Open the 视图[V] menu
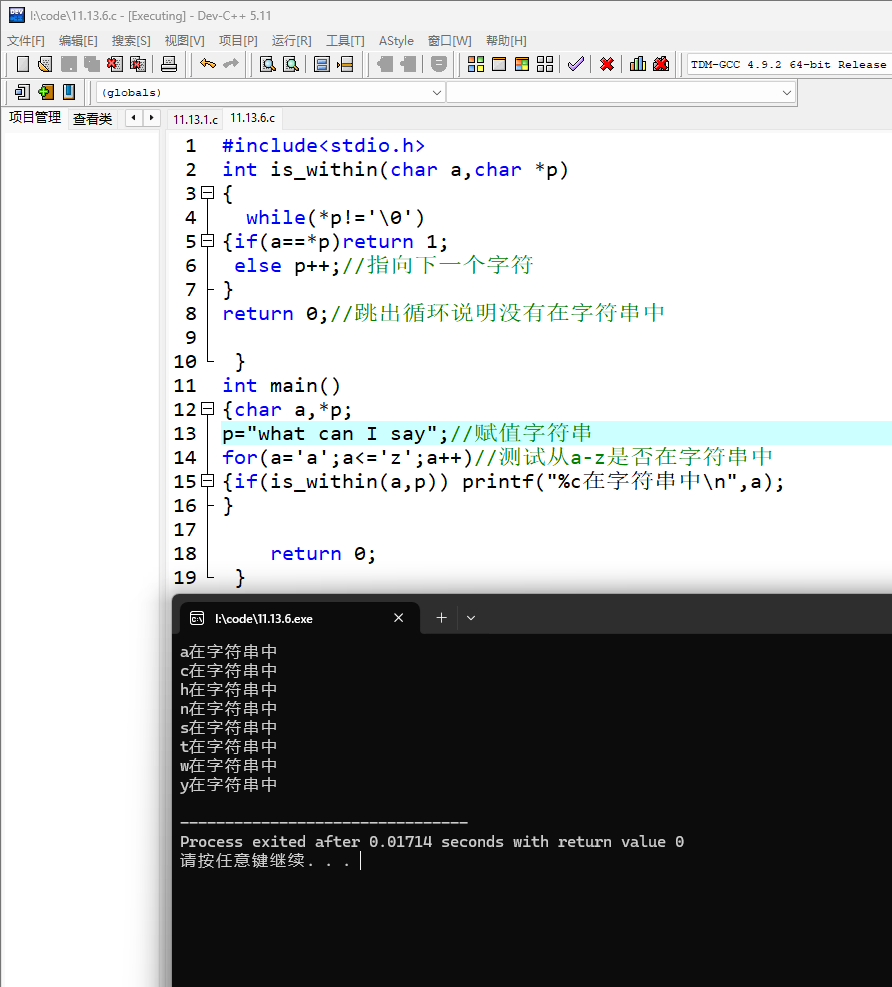 pos(184,41)
